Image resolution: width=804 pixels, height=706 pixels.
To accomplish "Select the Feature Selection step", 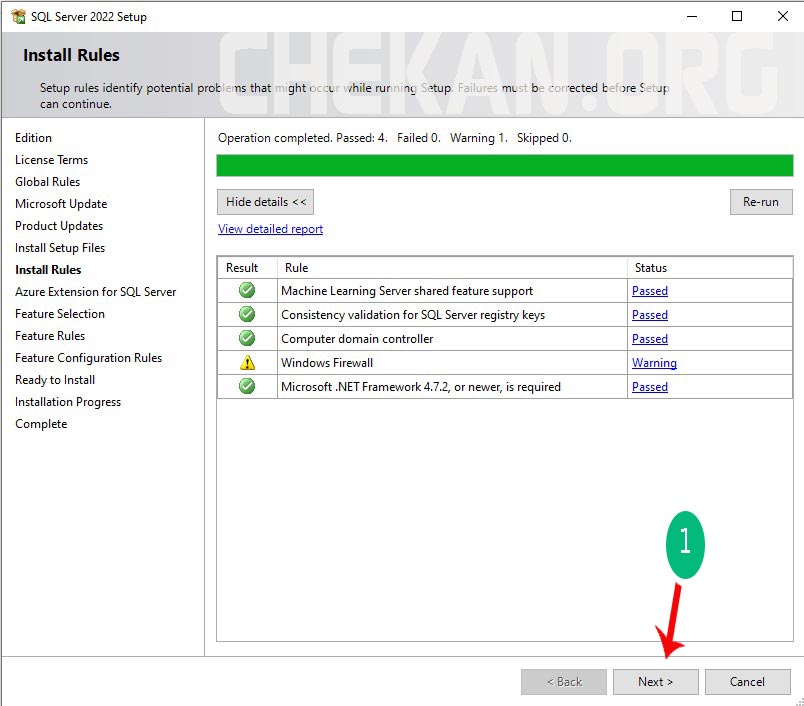I will (60, 314).
